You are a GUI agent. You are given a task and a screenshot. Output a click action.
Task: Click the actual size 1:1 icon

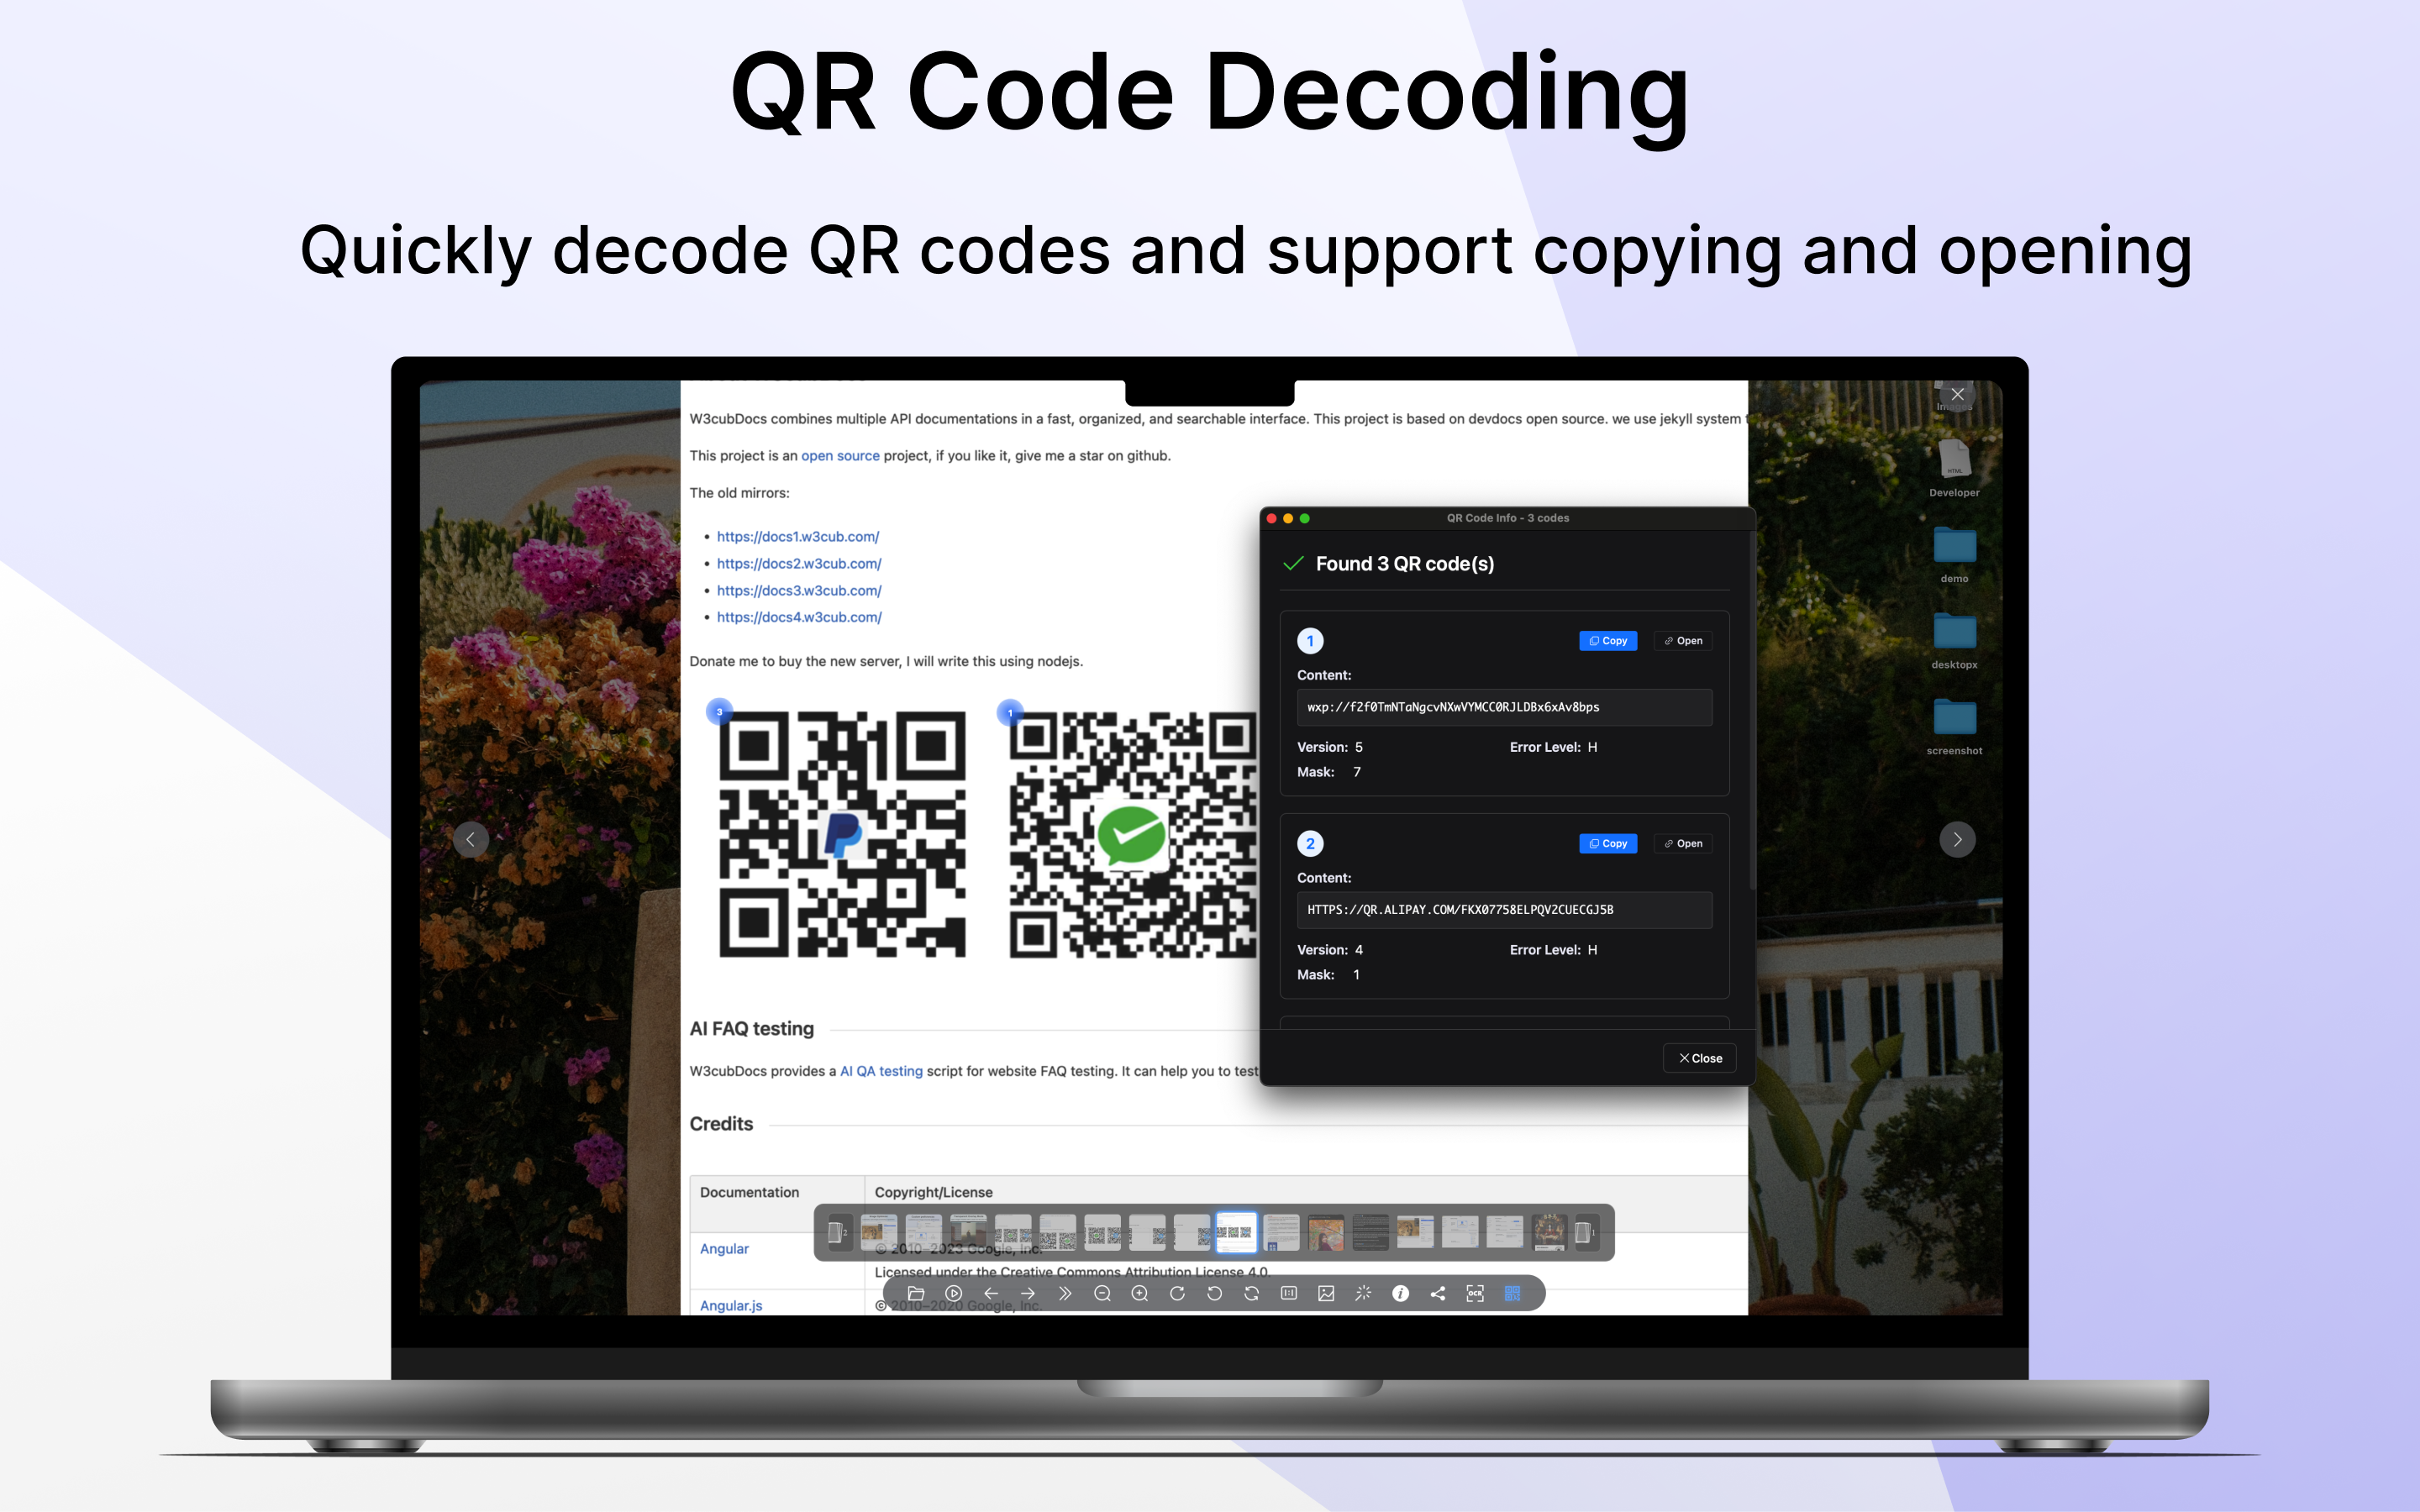(x=1289, y=1293)
